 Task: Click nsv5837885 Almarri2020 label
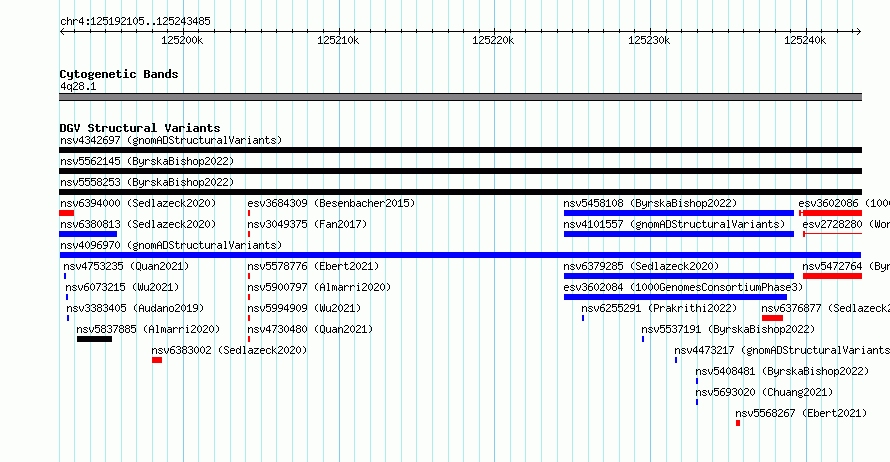148,329
